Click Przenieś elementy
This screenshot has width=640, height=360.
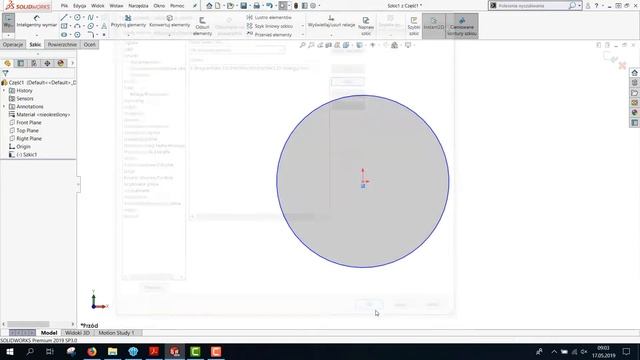pos(269,35)
